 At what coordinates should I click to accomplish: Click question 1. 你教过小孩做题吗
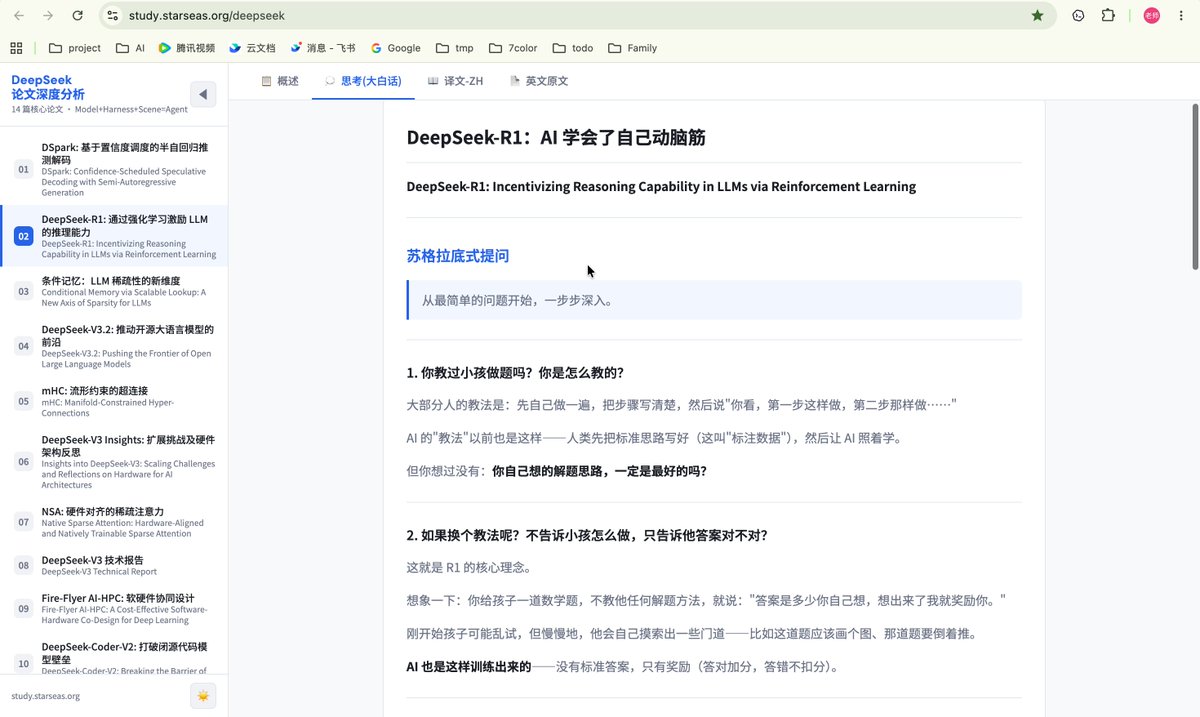coord(515,373)
